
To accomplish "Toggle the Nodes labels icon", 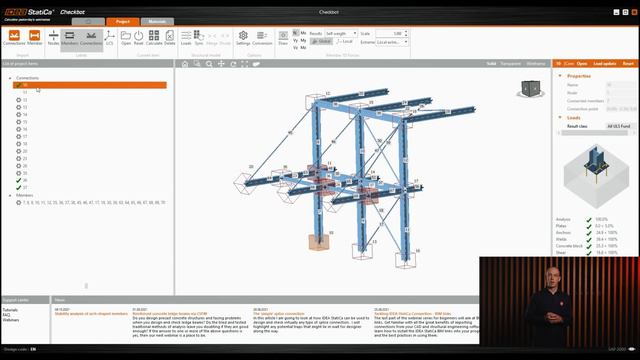I will point(53,38).
